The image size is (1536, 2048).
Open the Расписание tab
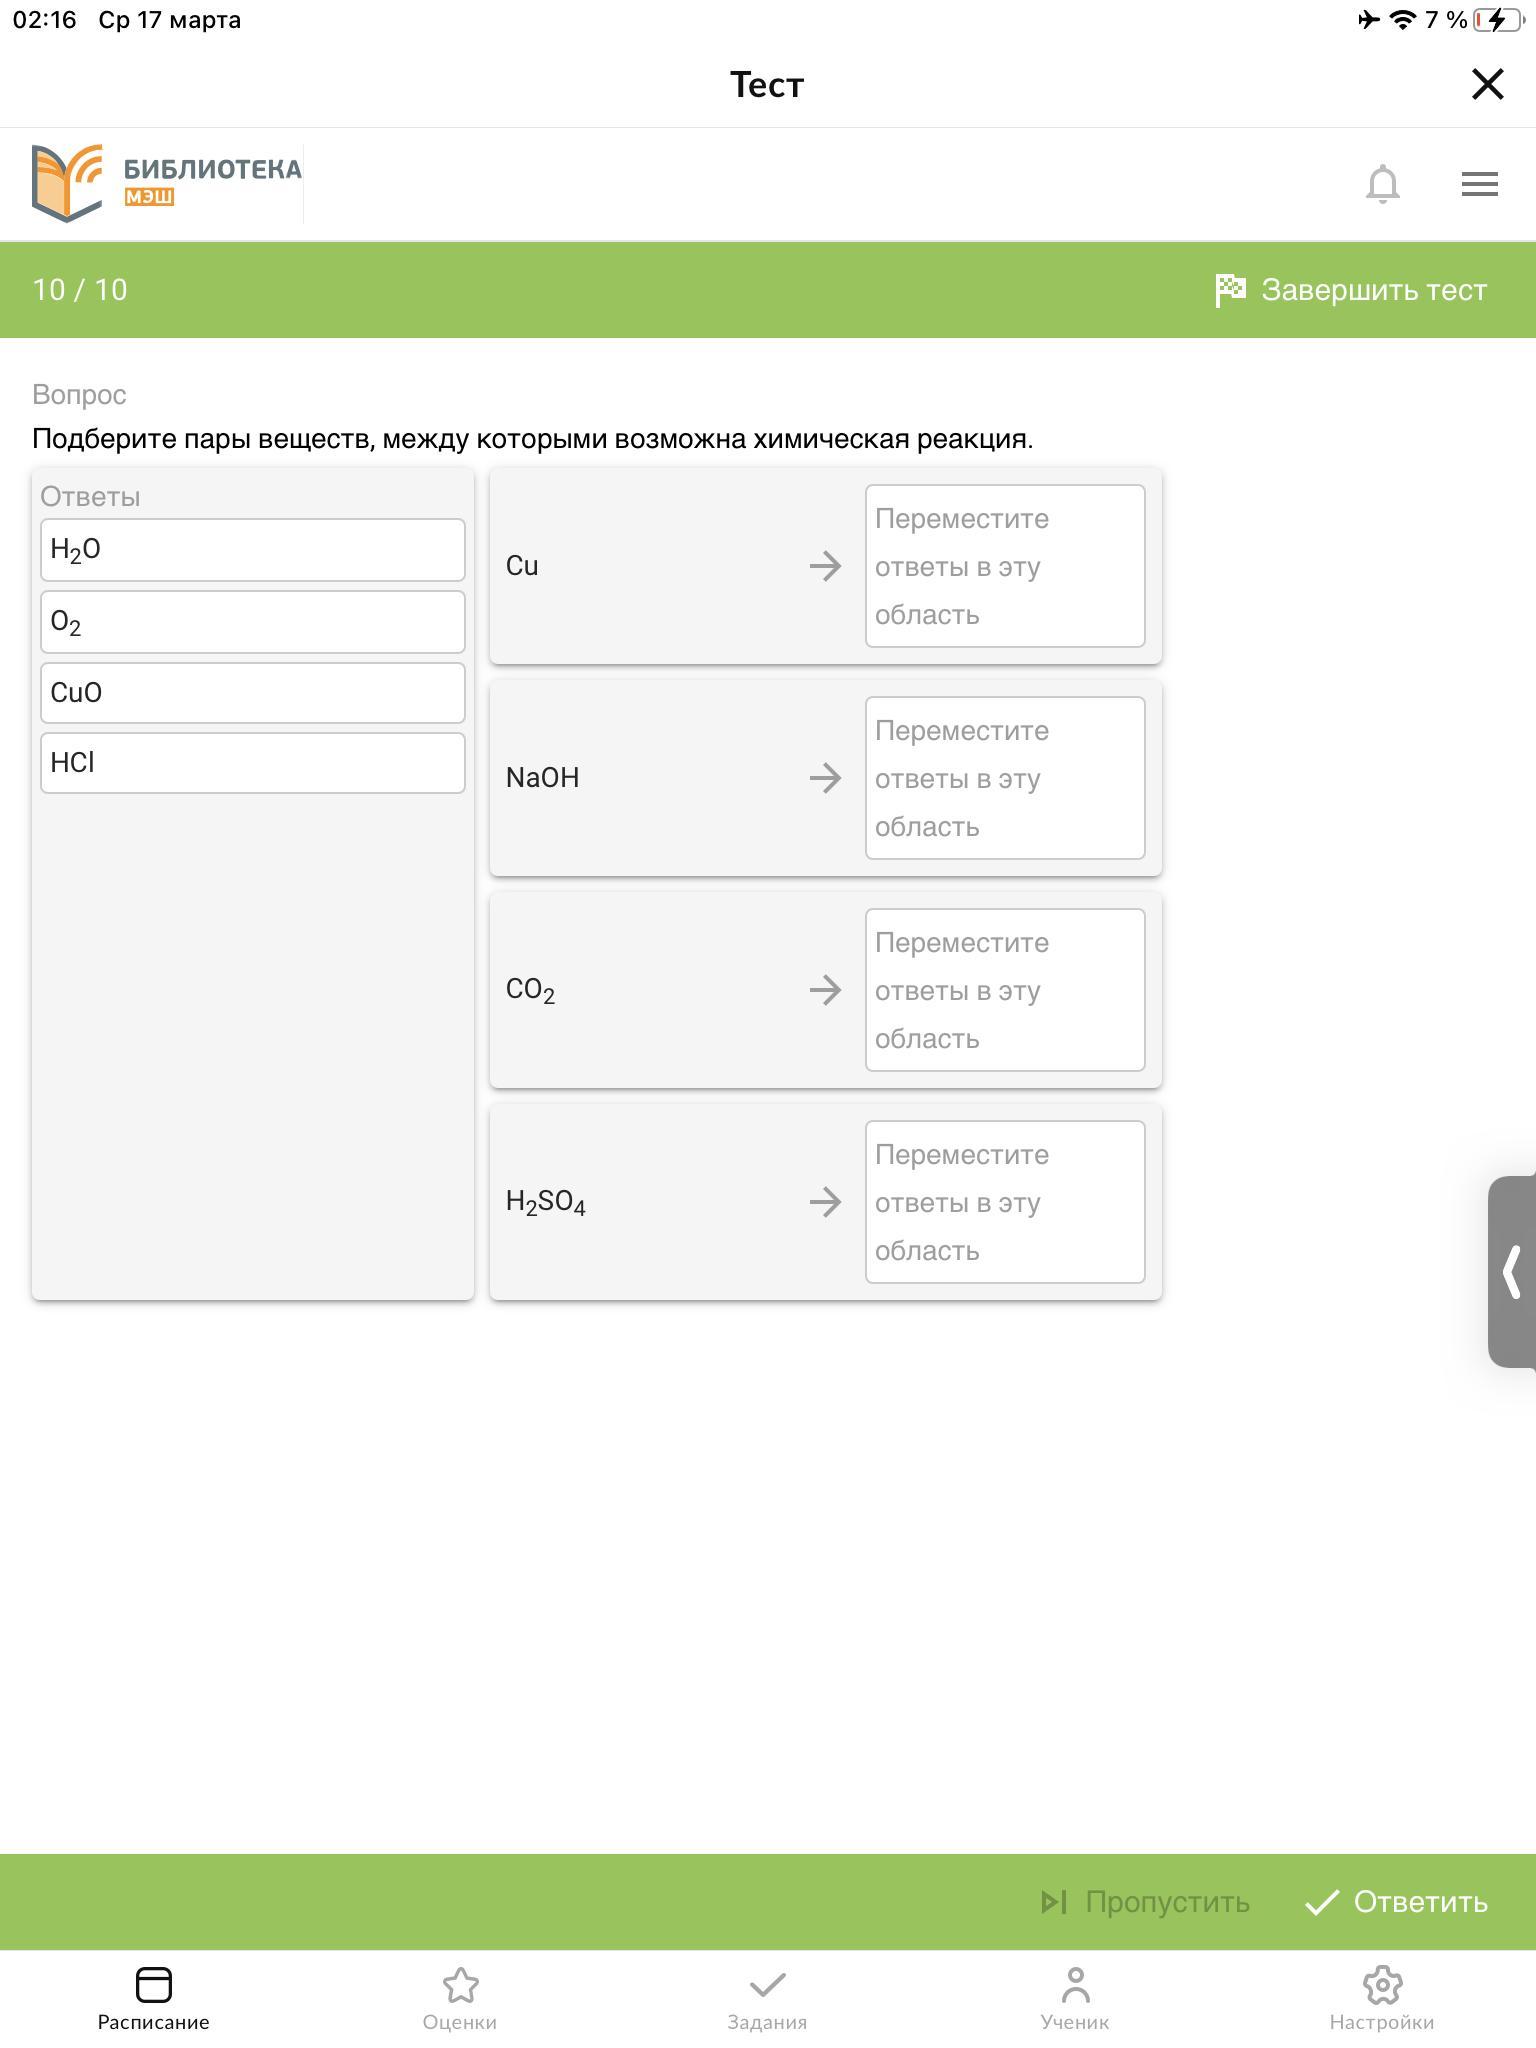pyautogui.click(x=153, y=1999)
